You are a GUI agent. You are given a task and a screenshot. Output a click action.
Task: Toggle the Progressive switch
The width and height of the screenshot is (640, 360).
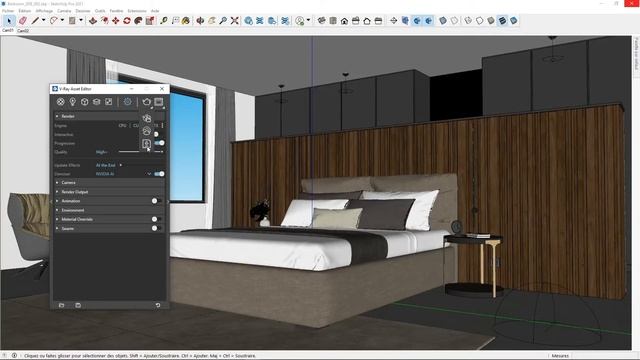[159, 143]
